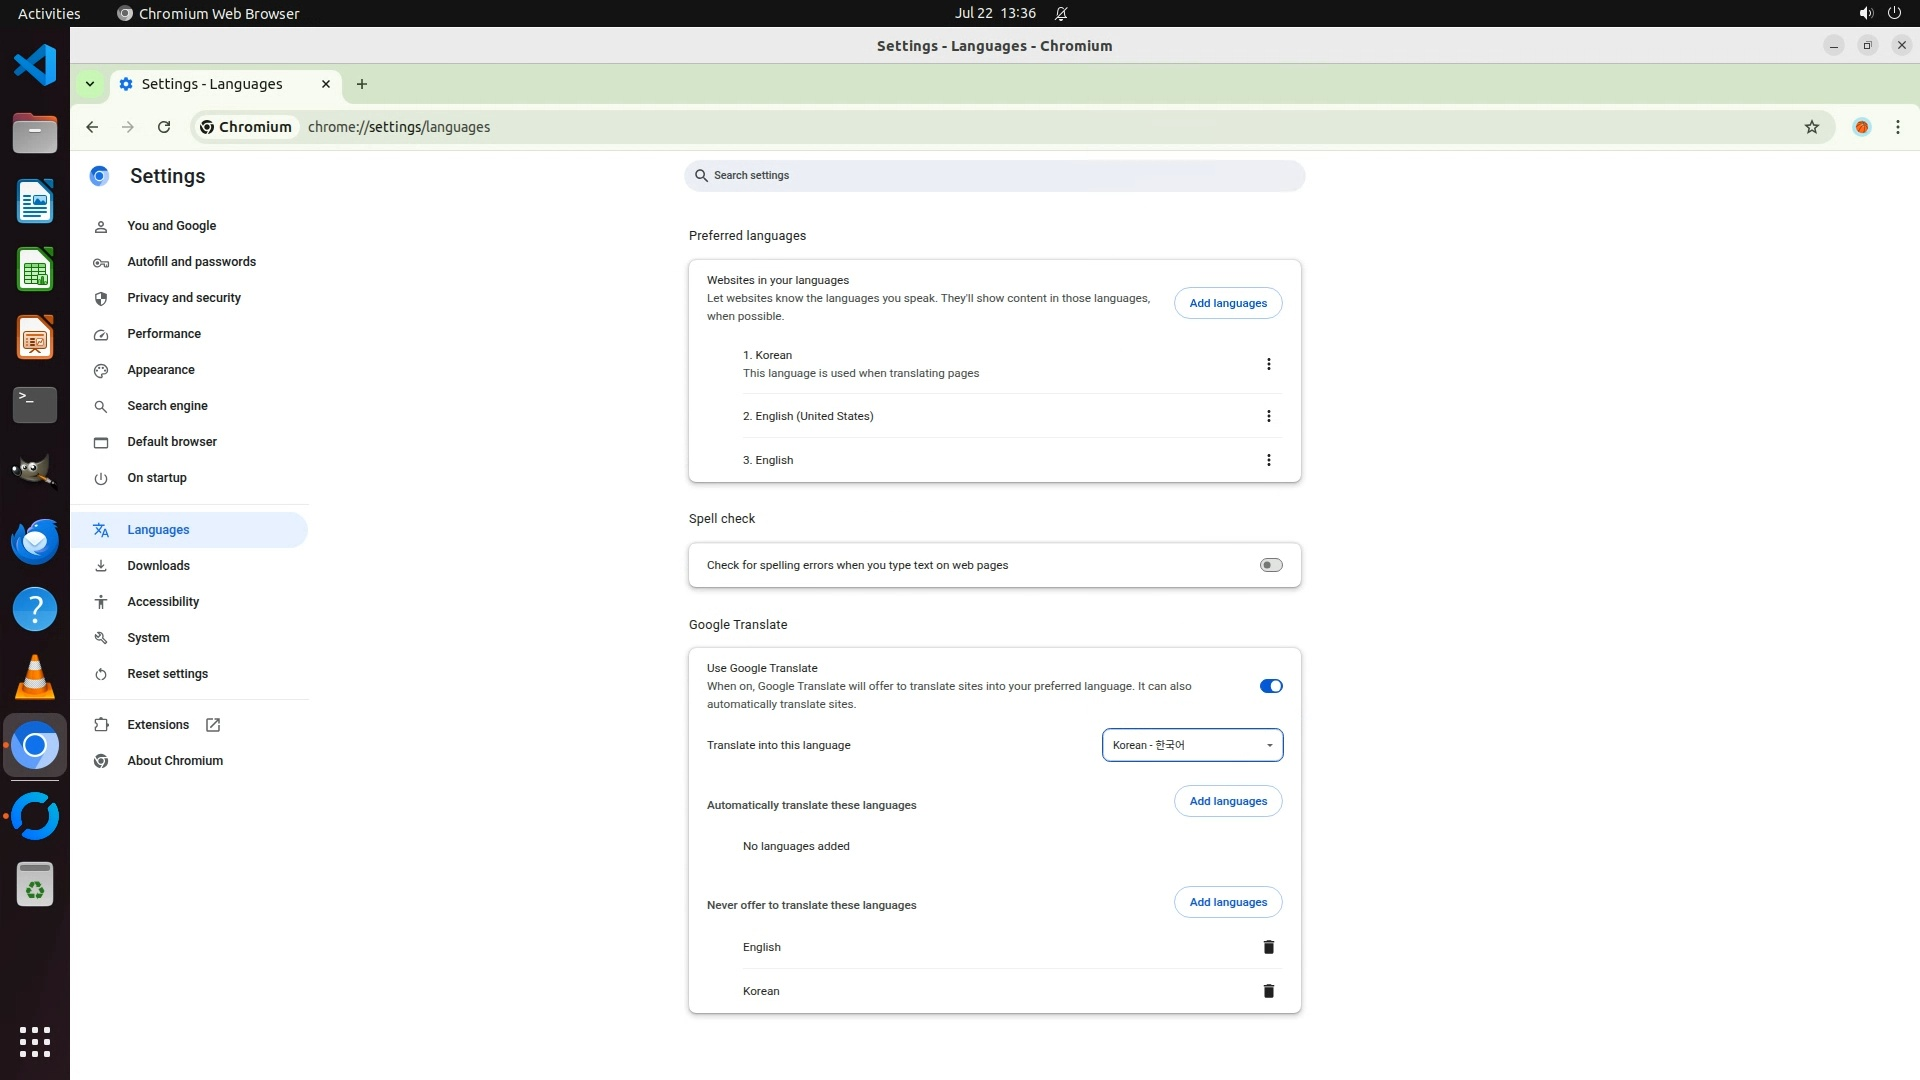Image resolution: width=1920 pixels, height=1080 pixels.
Task: Open Privacy and security settings section
Action: (x=184, y=298)
